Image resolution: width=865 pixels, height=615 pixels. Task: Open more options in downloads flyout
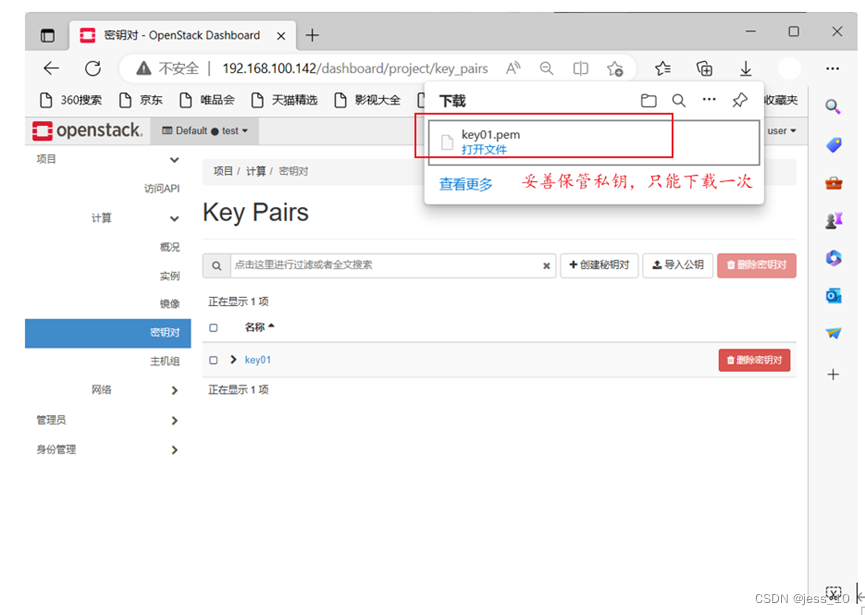coord(710,100)
